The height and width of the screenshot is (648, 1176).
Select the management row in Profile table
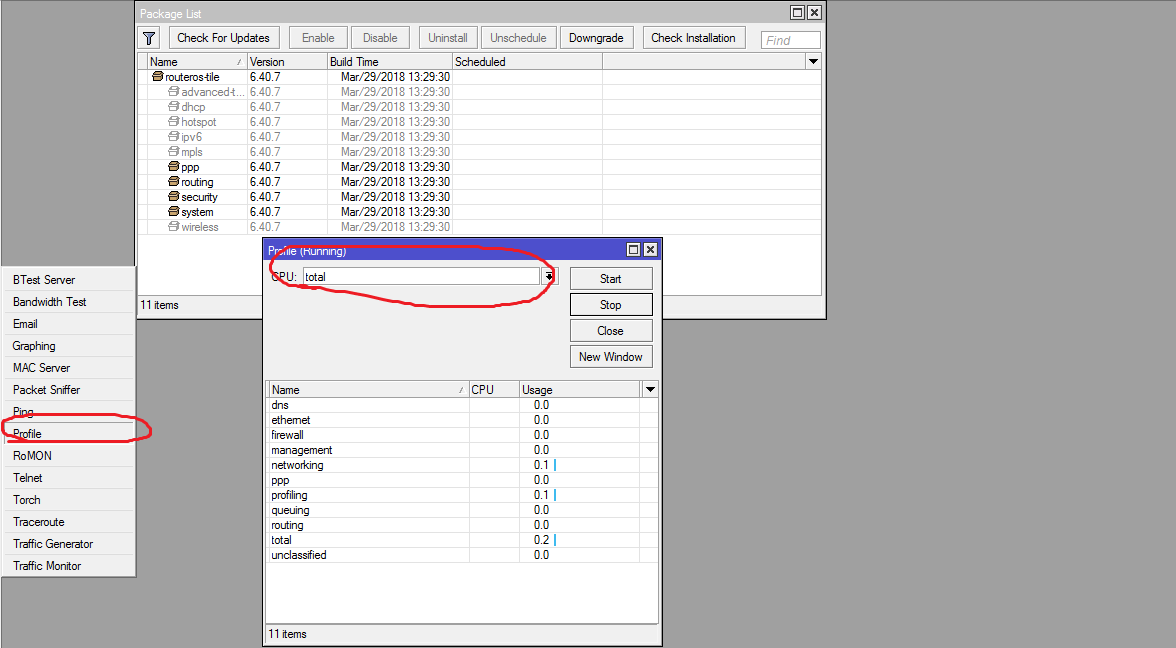462,450
